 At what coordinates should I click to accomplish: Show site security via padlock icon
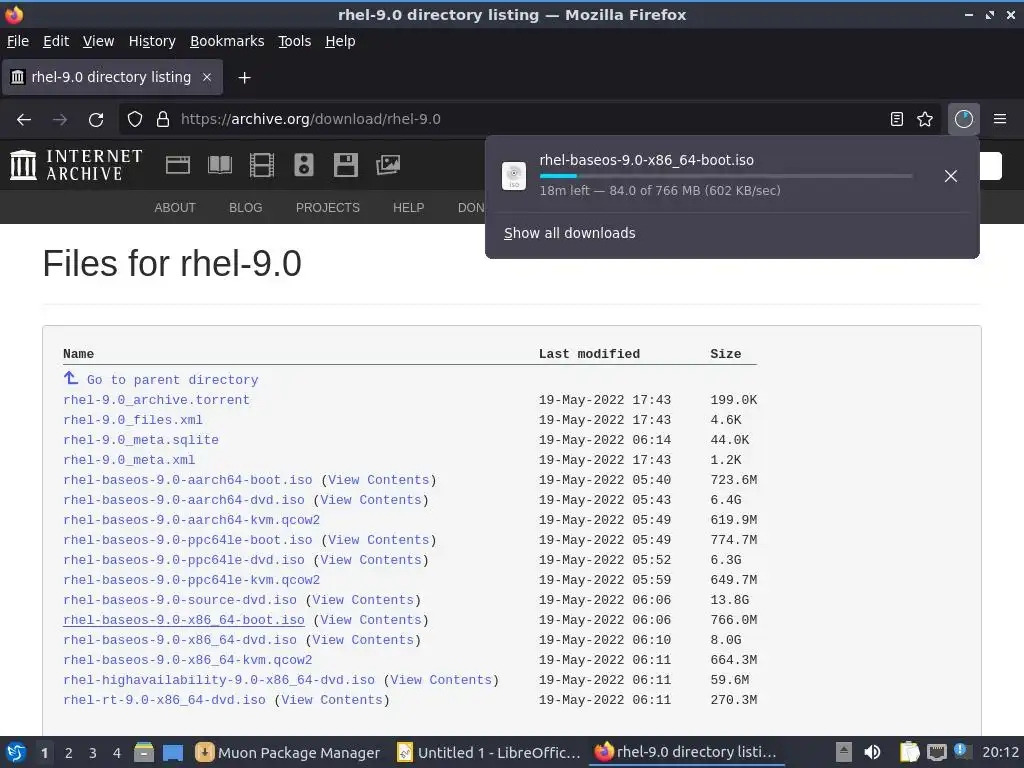pyautogui.click(x=163, y=120)
